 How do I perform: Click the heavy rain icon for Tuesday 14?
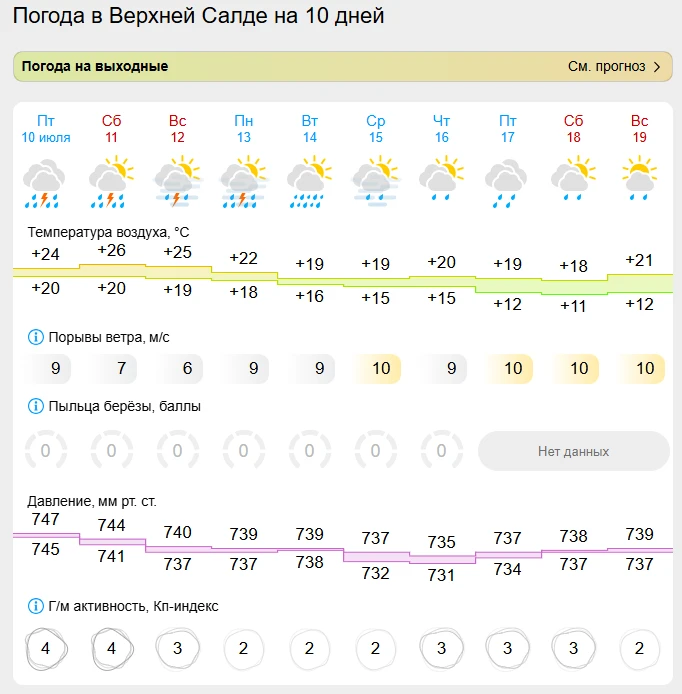click(309, 182)
